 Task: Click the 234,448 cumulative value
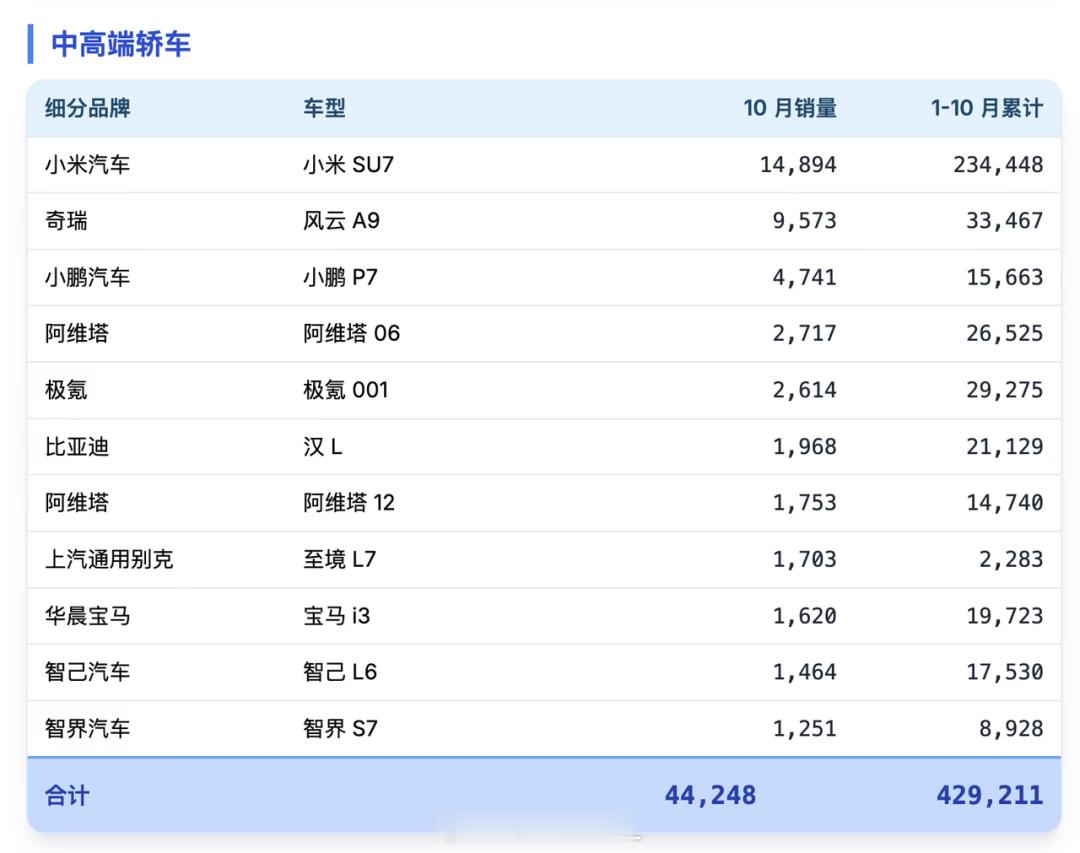(x=999, y=165)
